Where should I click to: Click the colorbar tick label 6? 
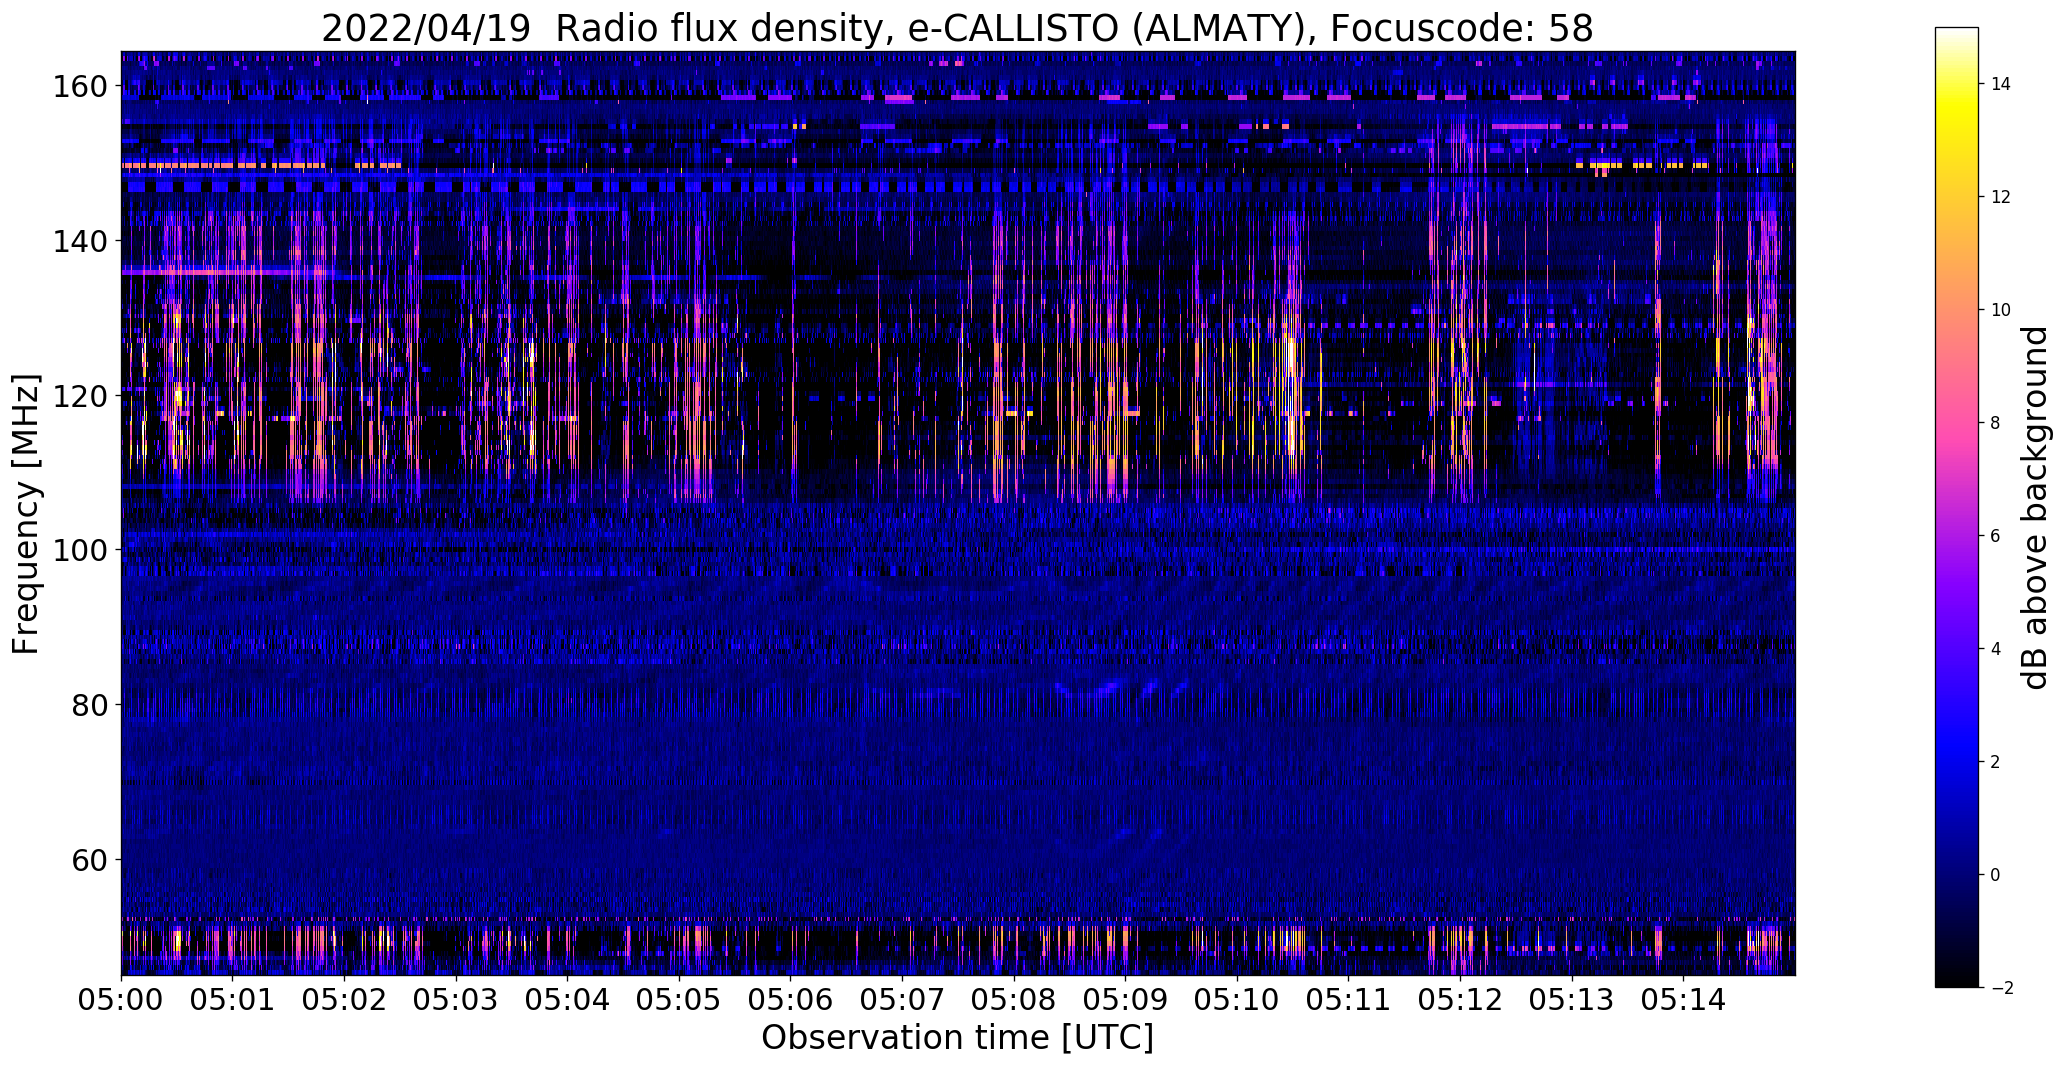[1996, 536]
